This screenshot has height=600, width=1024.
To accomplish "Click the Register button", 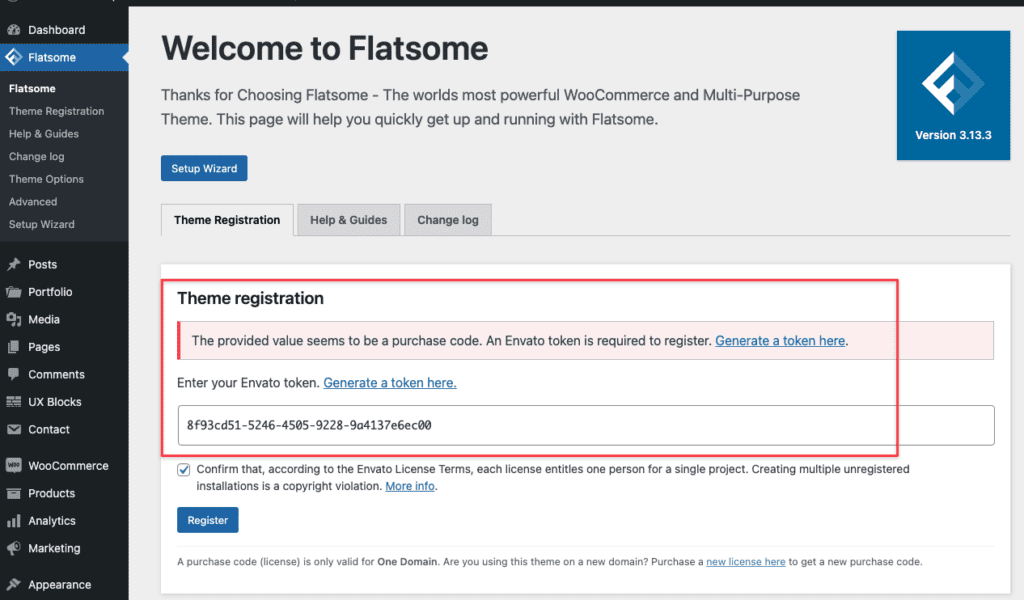I will (x=208, y=520).
